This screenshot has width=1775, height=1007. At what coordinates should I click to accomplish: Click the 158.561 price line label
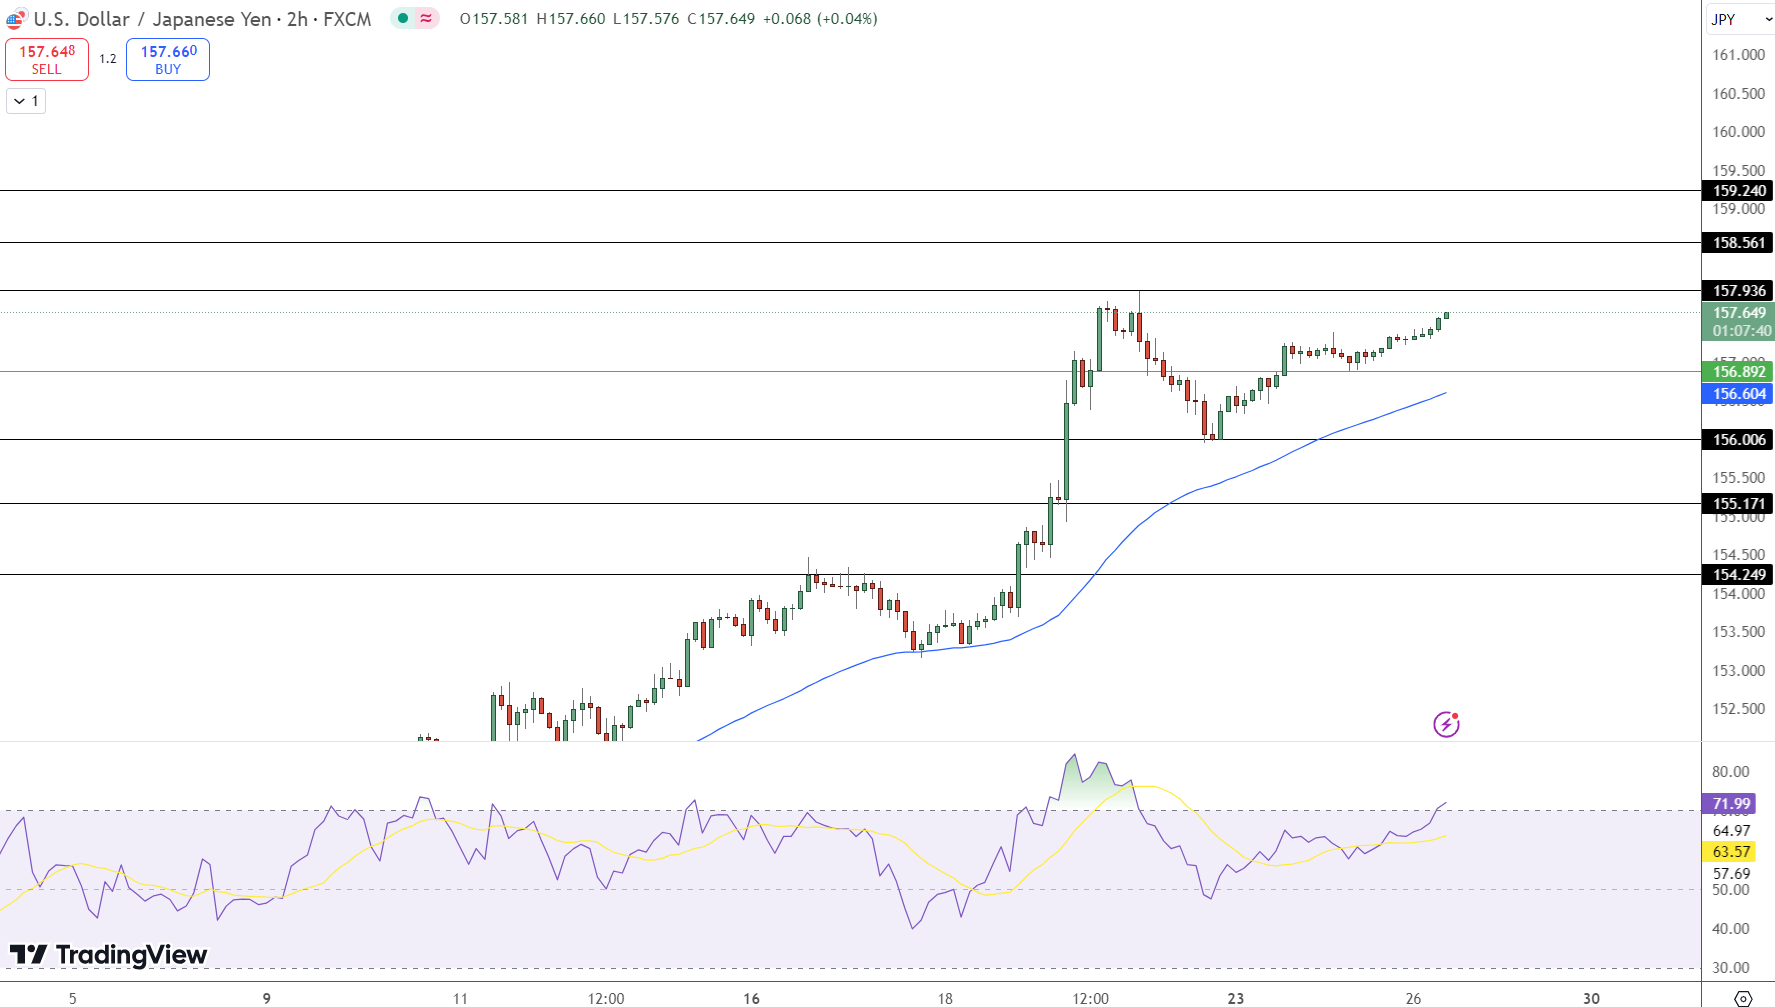(1738, 242)
